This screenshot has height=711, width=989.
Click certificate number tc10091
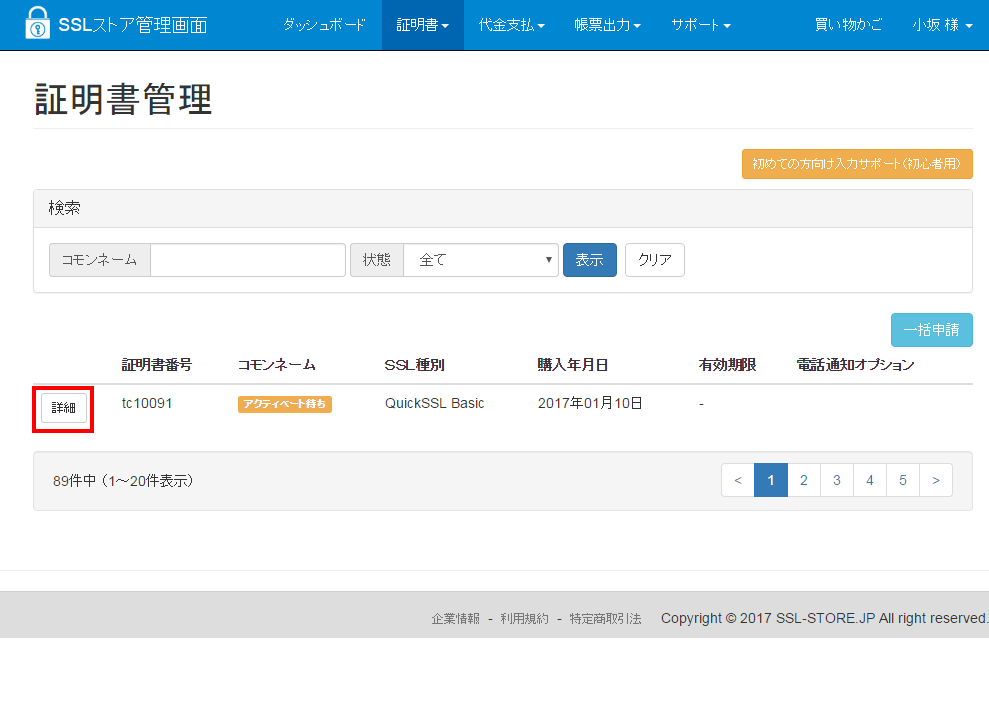(x=147, y=403)
